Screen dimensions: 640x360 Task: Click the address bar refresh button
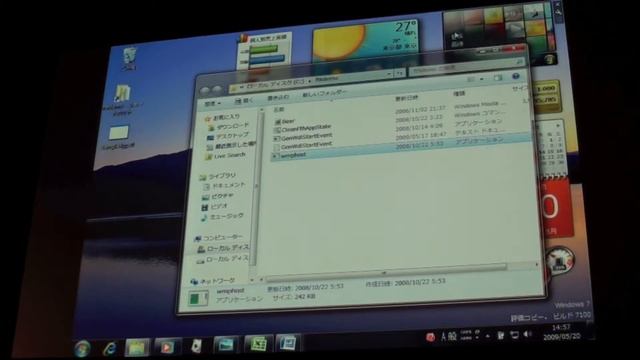[x=400, y=73]
